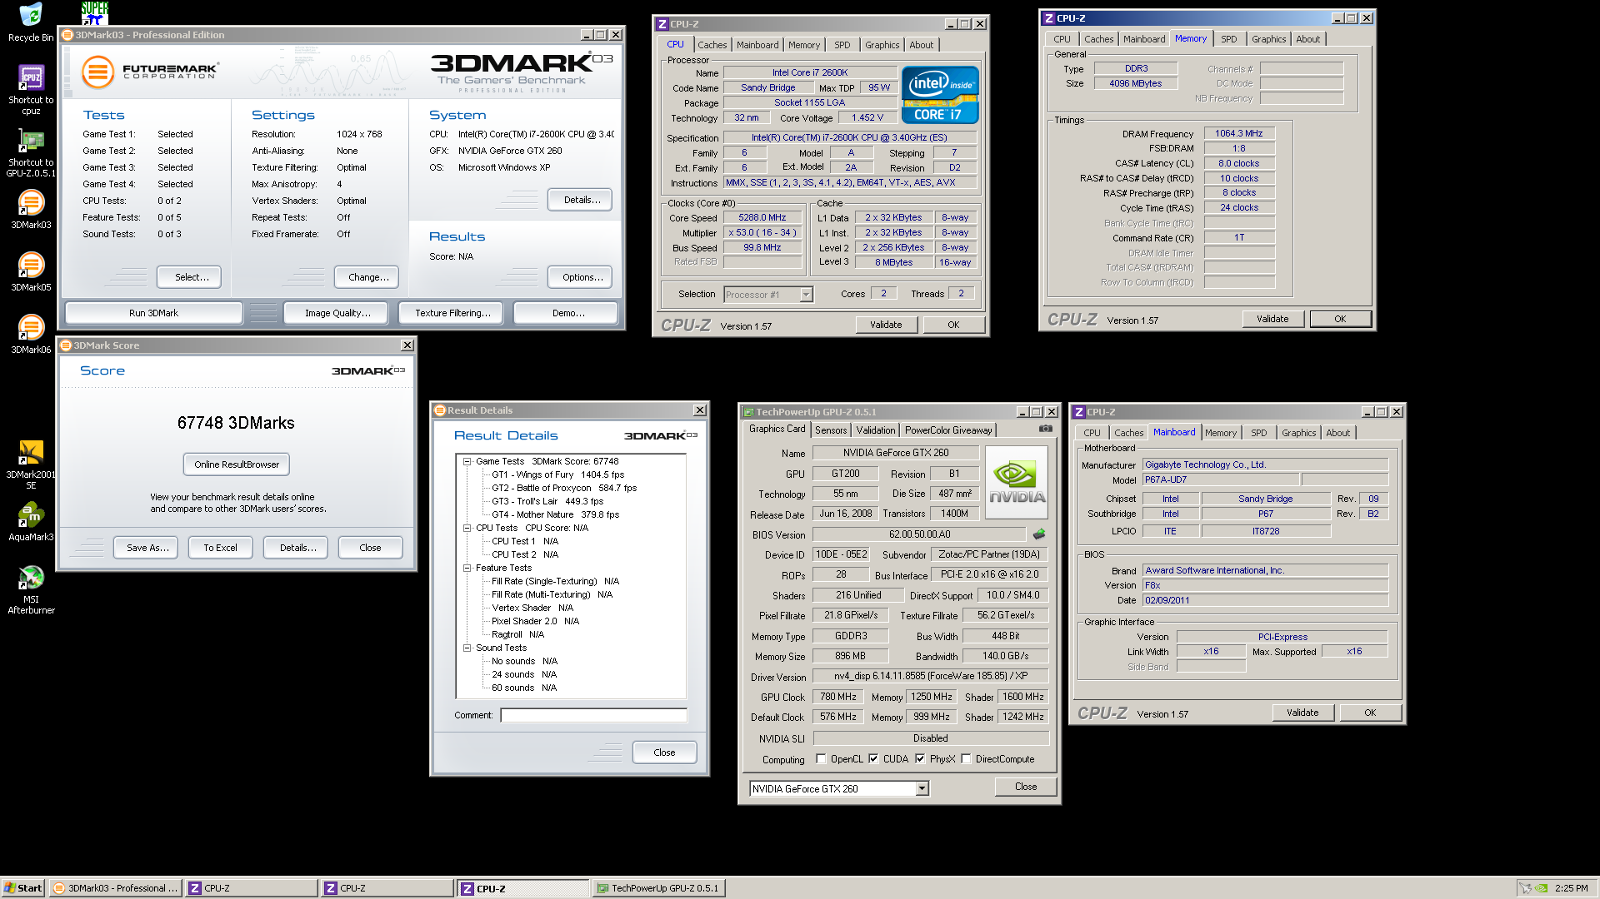Launch the MSI Afterburner desktop icon
Viewport: 1600px width, 899px height.
pos(31,578)
